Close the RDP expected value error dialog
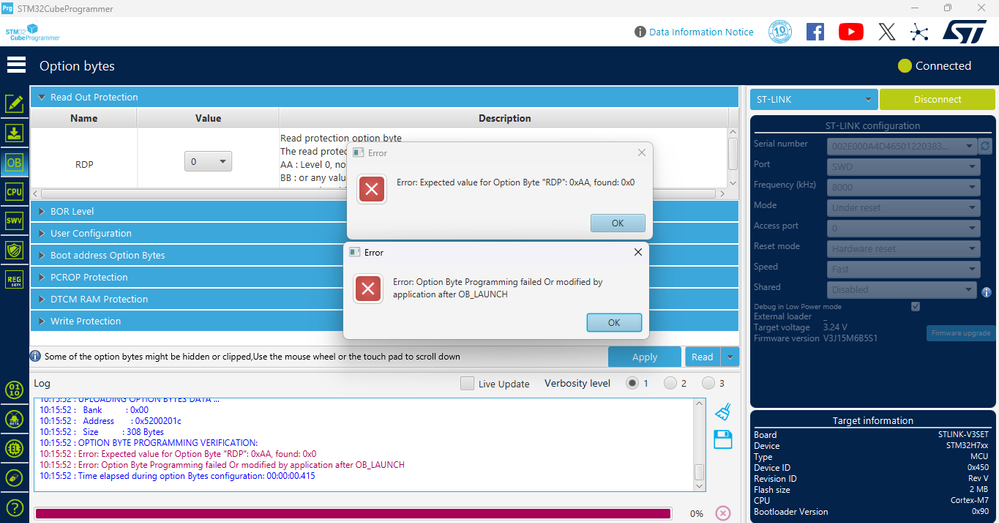The image size is (999, 523). 642,152
